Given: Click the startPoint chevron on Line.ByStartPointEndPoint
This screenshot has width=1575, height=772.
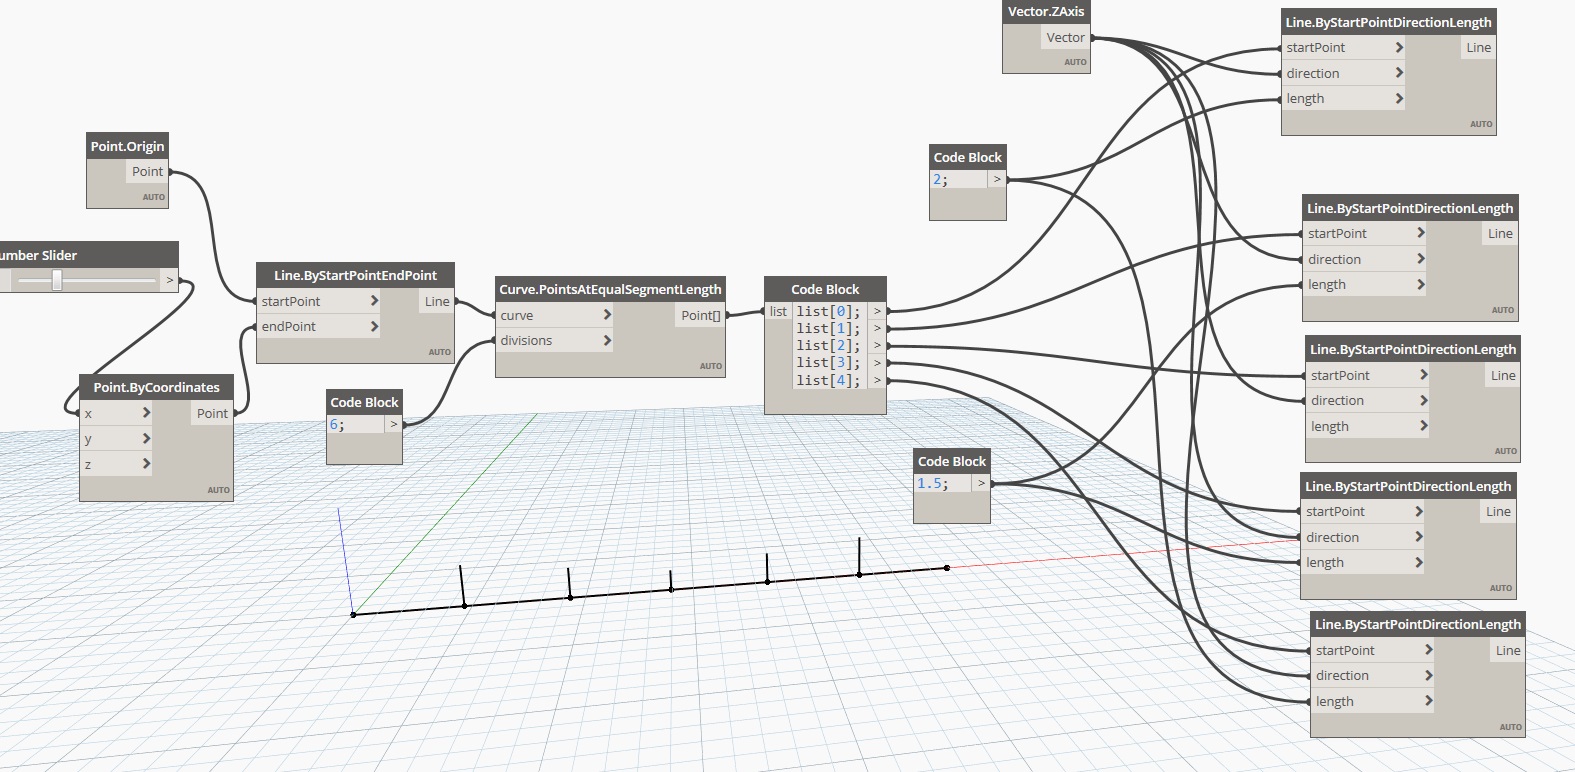Looking at the screenshot, I should [374, 301].
